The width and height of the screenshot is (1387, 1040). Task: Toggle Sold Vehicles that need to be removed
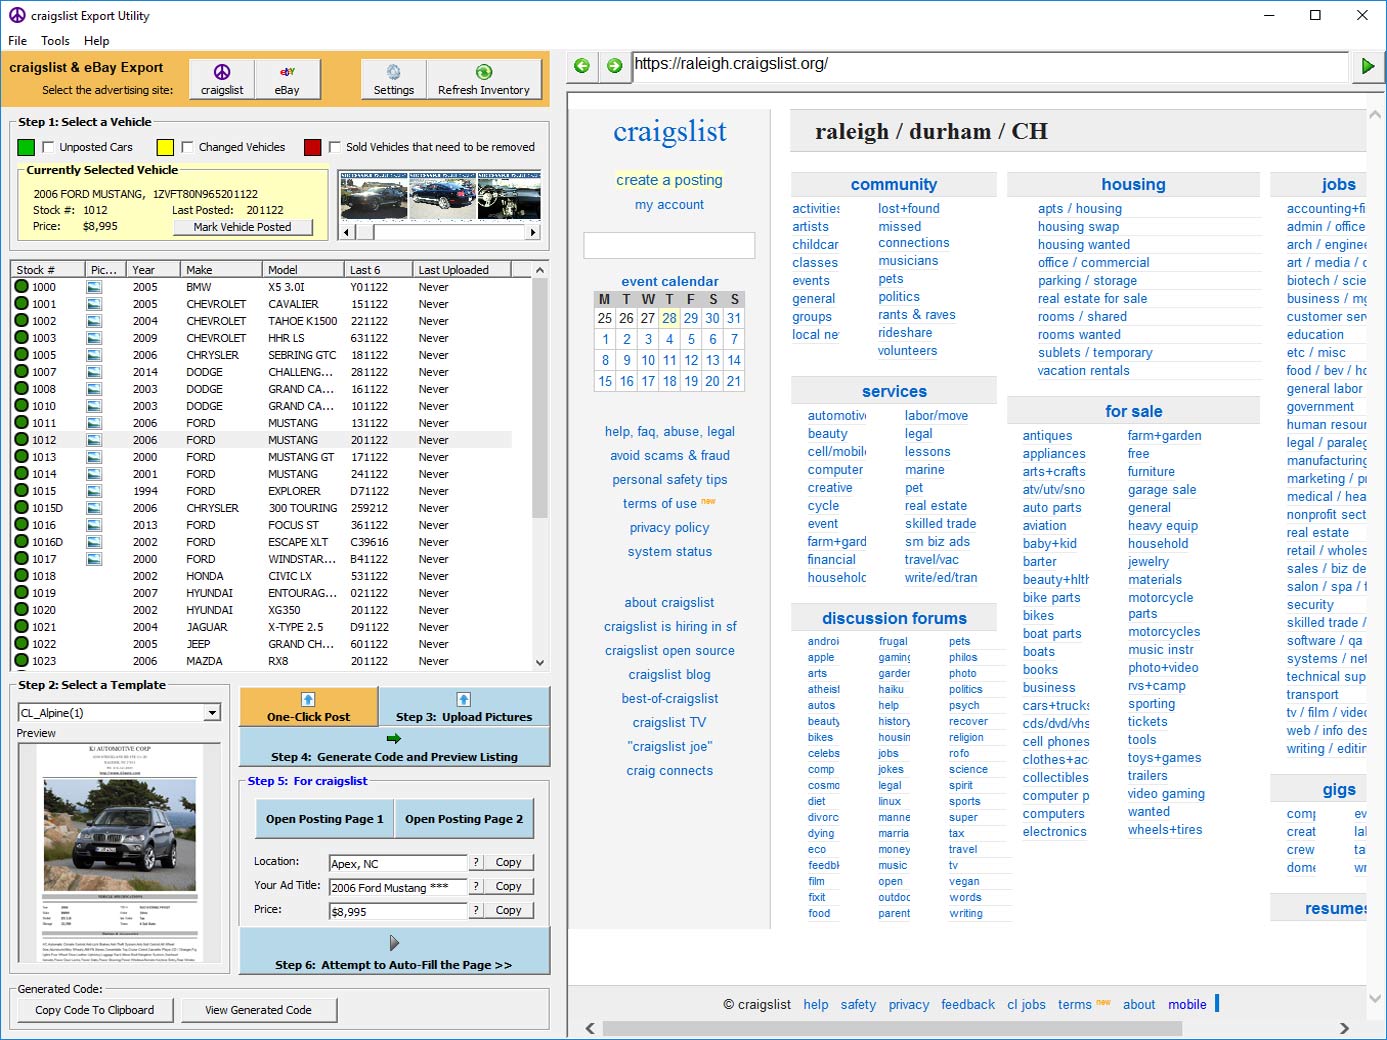335,147
